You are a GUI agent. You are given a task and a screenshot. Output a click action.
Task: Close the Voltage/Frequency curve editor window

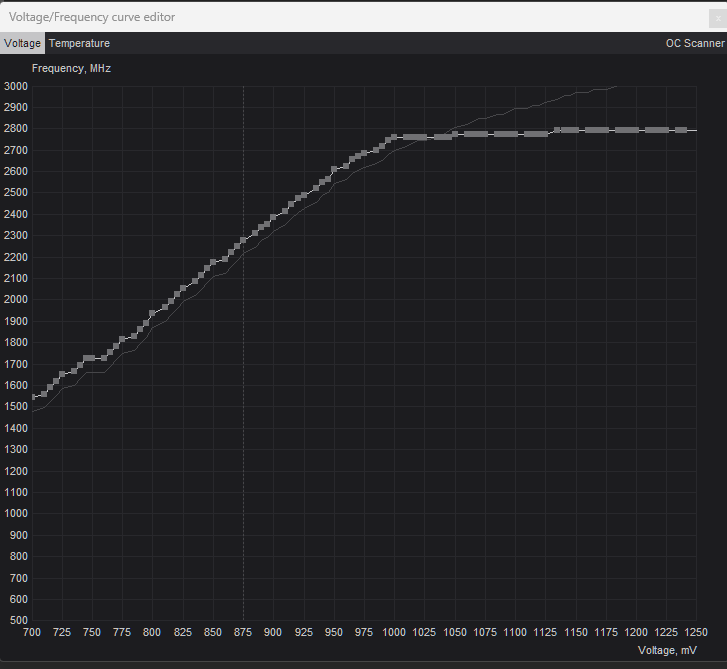point(713,17)
